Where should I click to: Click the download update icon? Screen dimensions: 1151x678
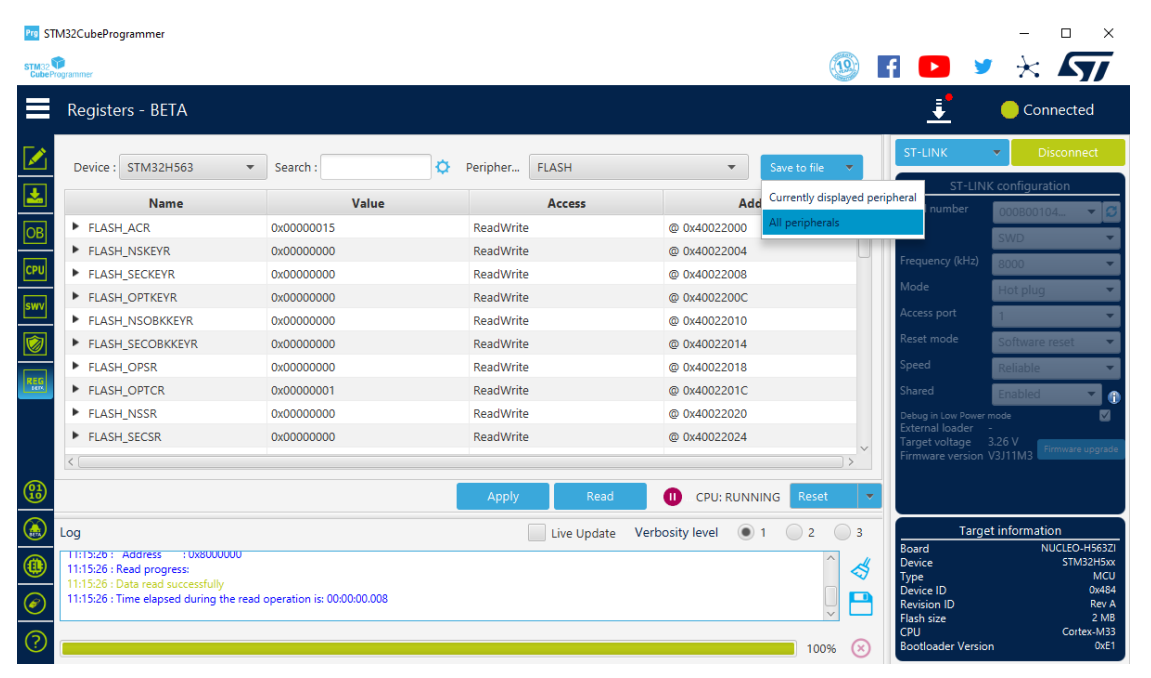coord(939,109)
